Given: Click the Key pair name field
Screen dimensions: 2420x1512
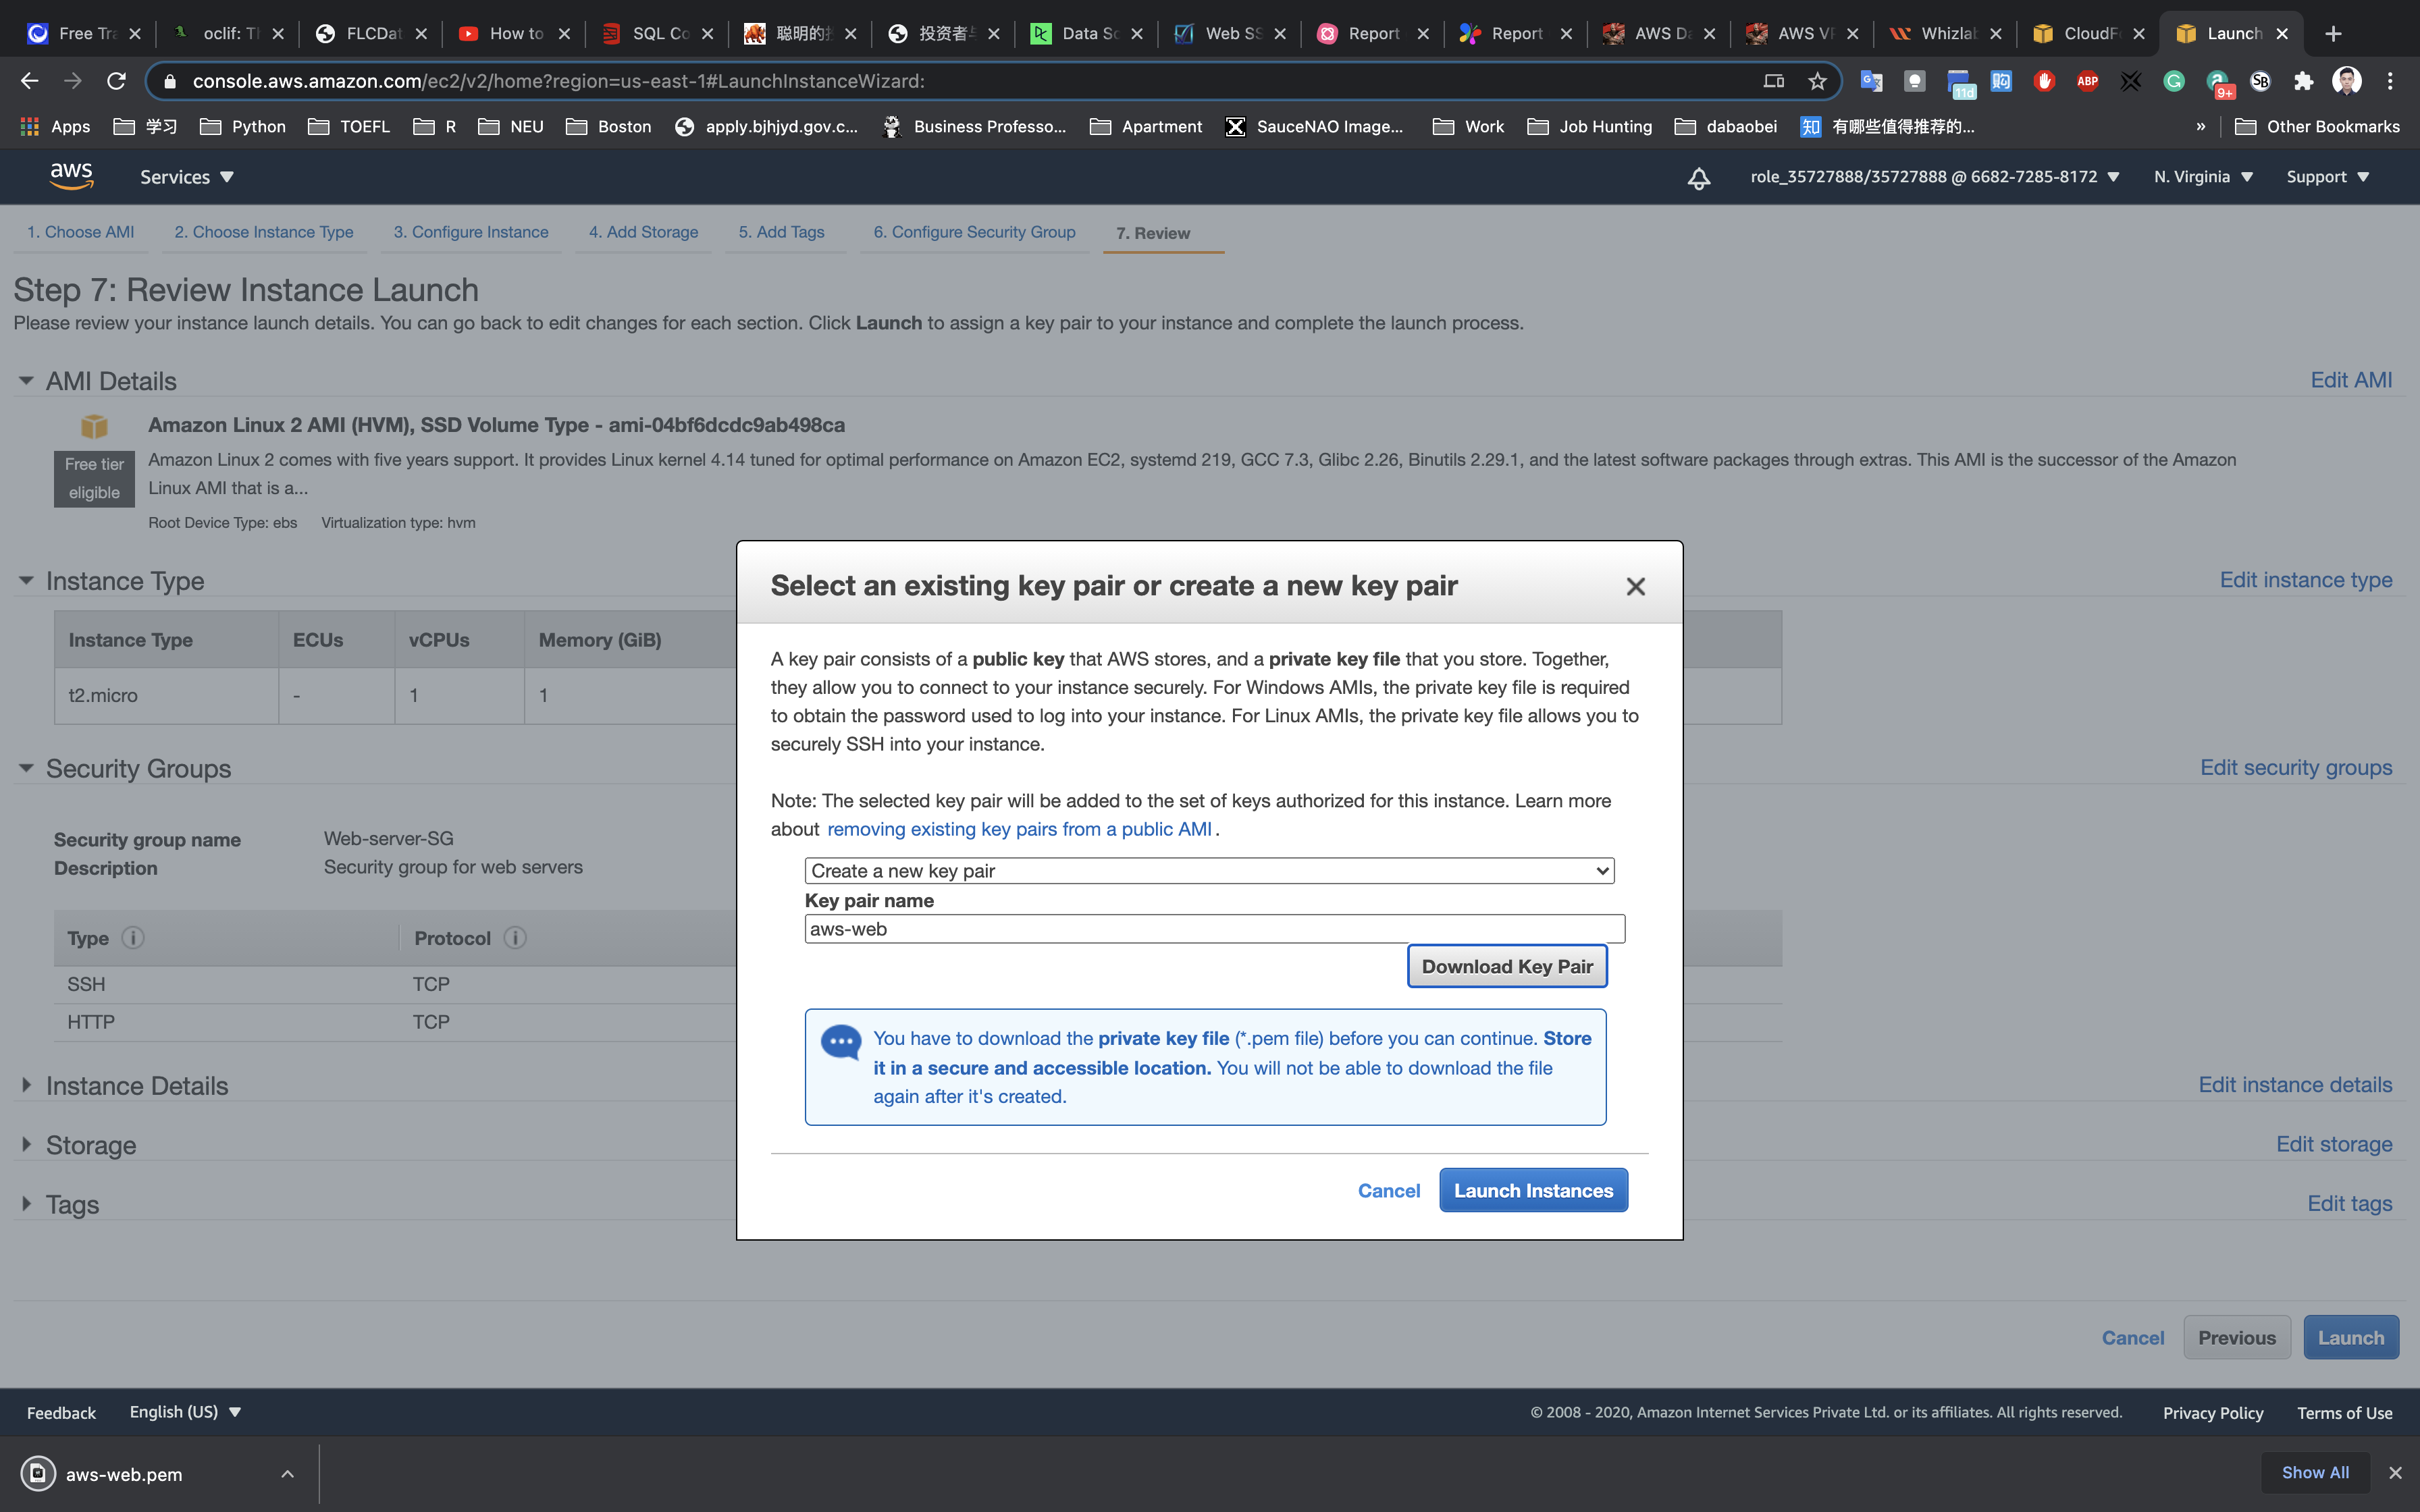Looking at the screenshot, I should click(x=1214, y=929).
